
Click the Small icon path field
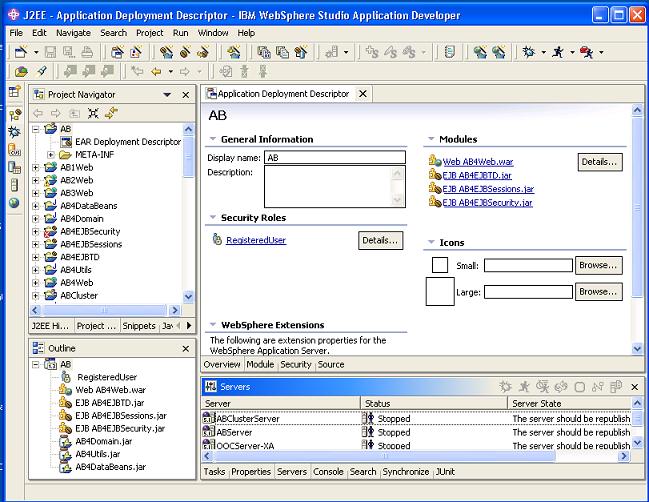click(x=528, y=265)
